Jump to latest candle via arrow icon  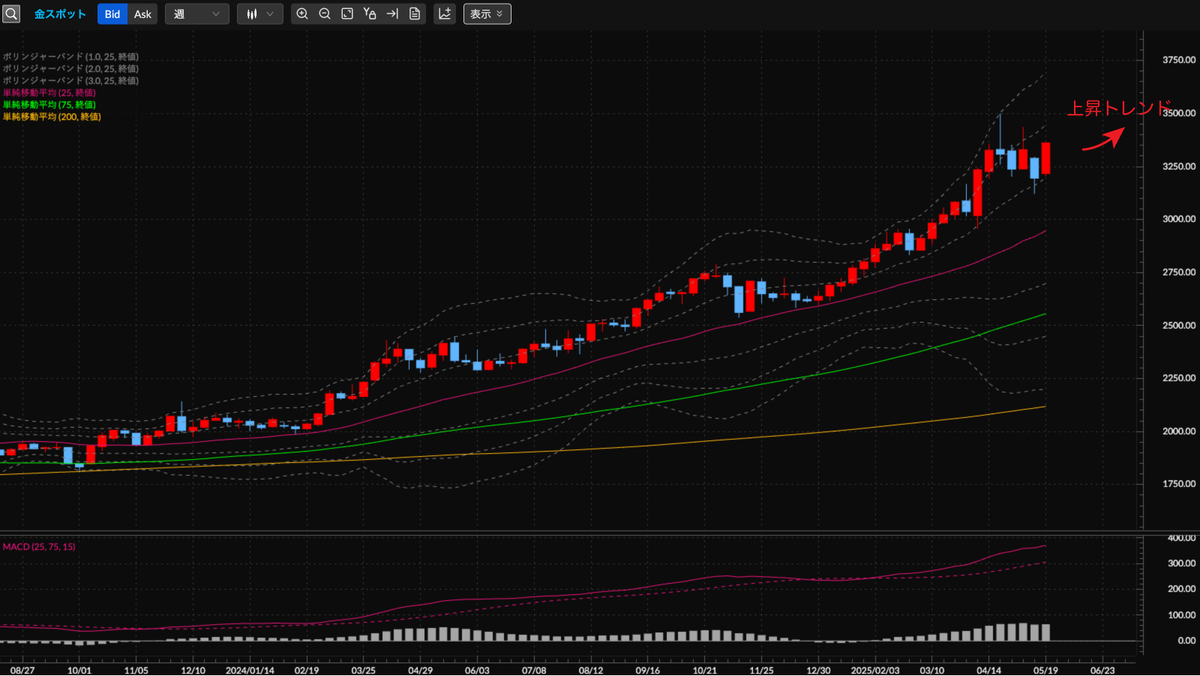click(393, 13)
